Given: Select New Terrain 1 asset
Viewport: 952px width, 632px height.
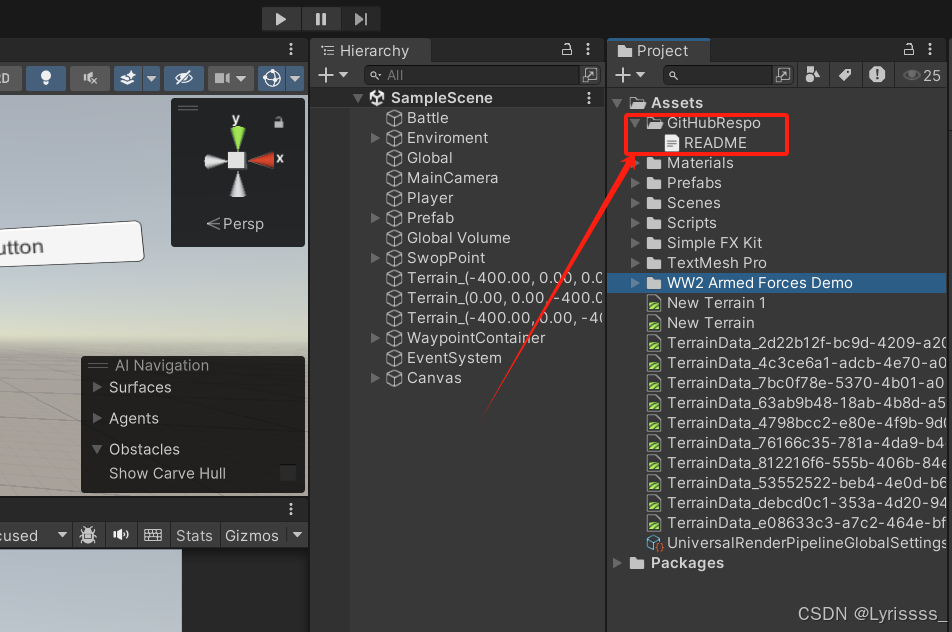Looking at the screenshot, I should click(x=706, y=303).
